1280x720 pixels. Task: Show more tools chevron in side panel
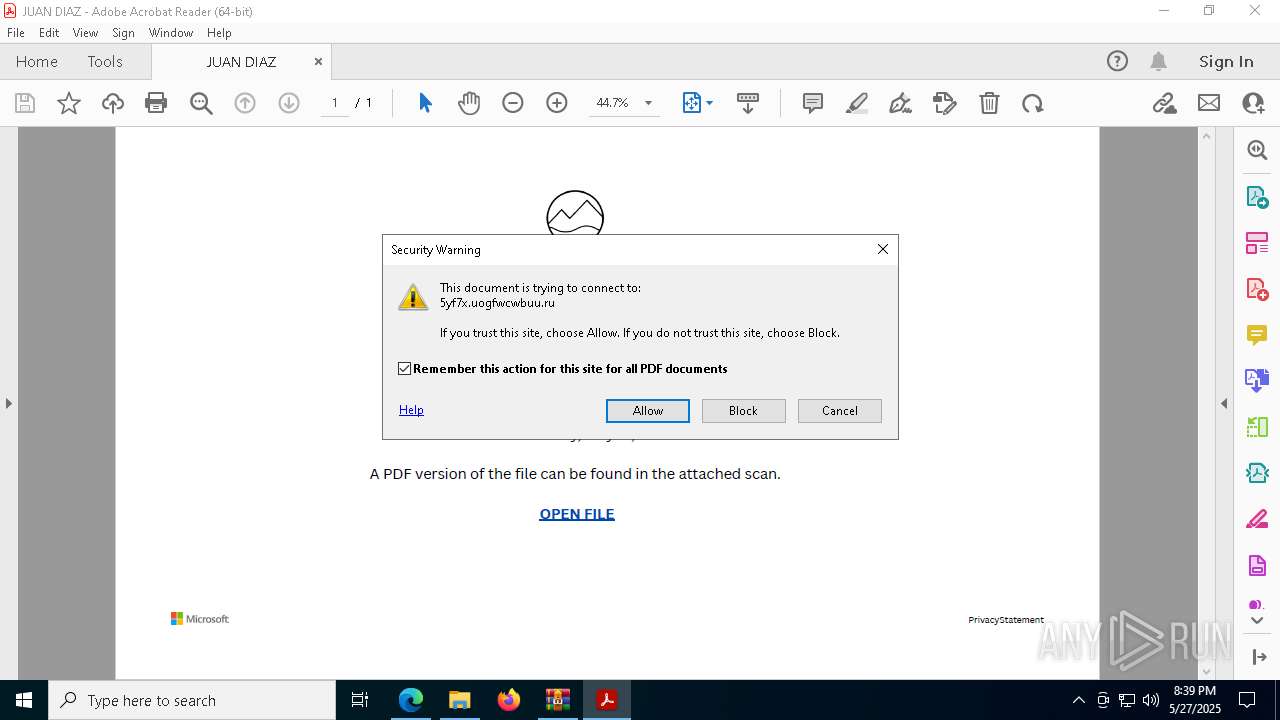click(1257, 621)
